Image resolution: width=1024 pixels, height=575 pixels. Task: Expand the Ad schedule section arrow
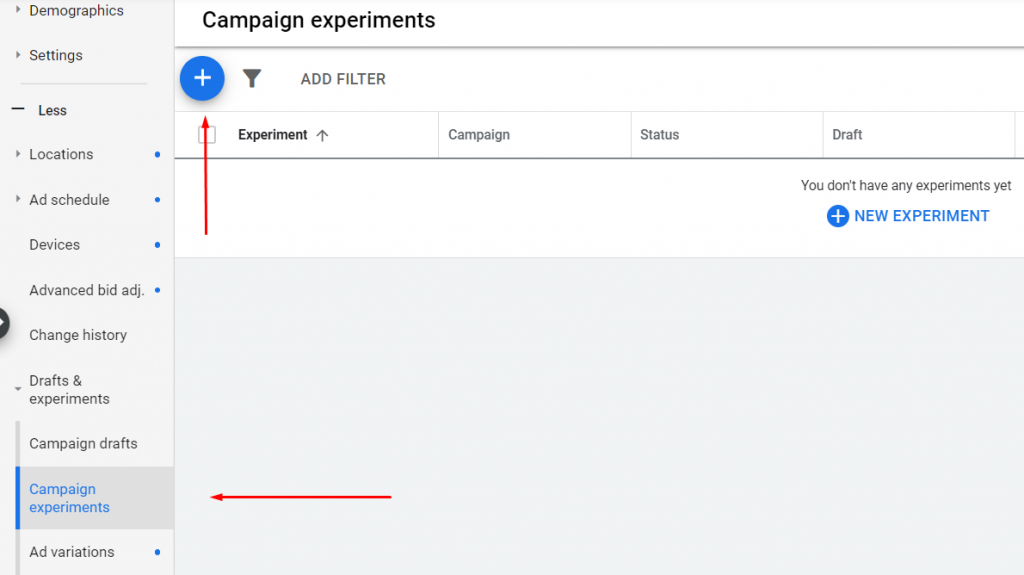(x=18, y=199)
